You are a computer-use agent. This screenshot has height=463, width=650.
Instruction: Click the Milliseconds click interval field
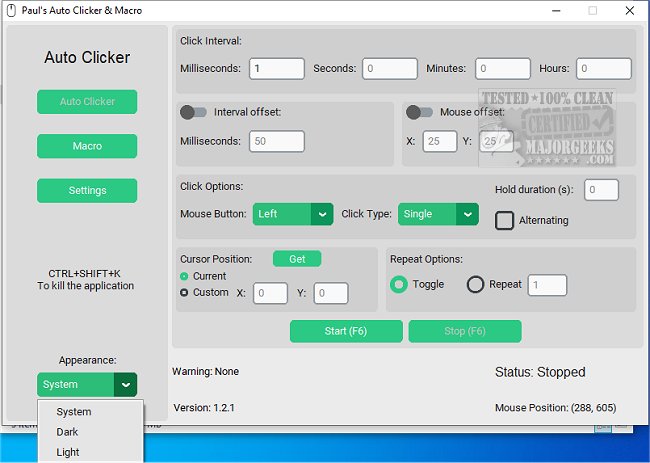276,69
